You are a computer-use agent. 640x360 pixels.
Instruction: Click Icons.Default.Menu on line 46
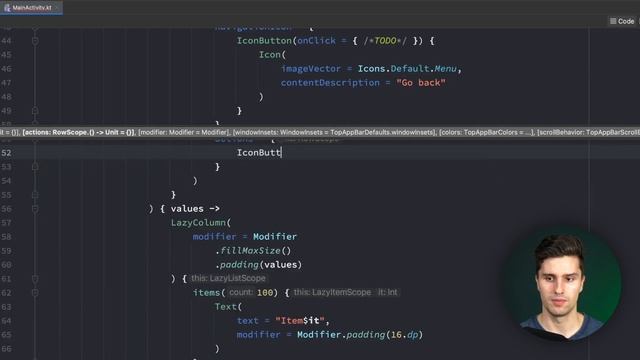click(x=407, y=69)
